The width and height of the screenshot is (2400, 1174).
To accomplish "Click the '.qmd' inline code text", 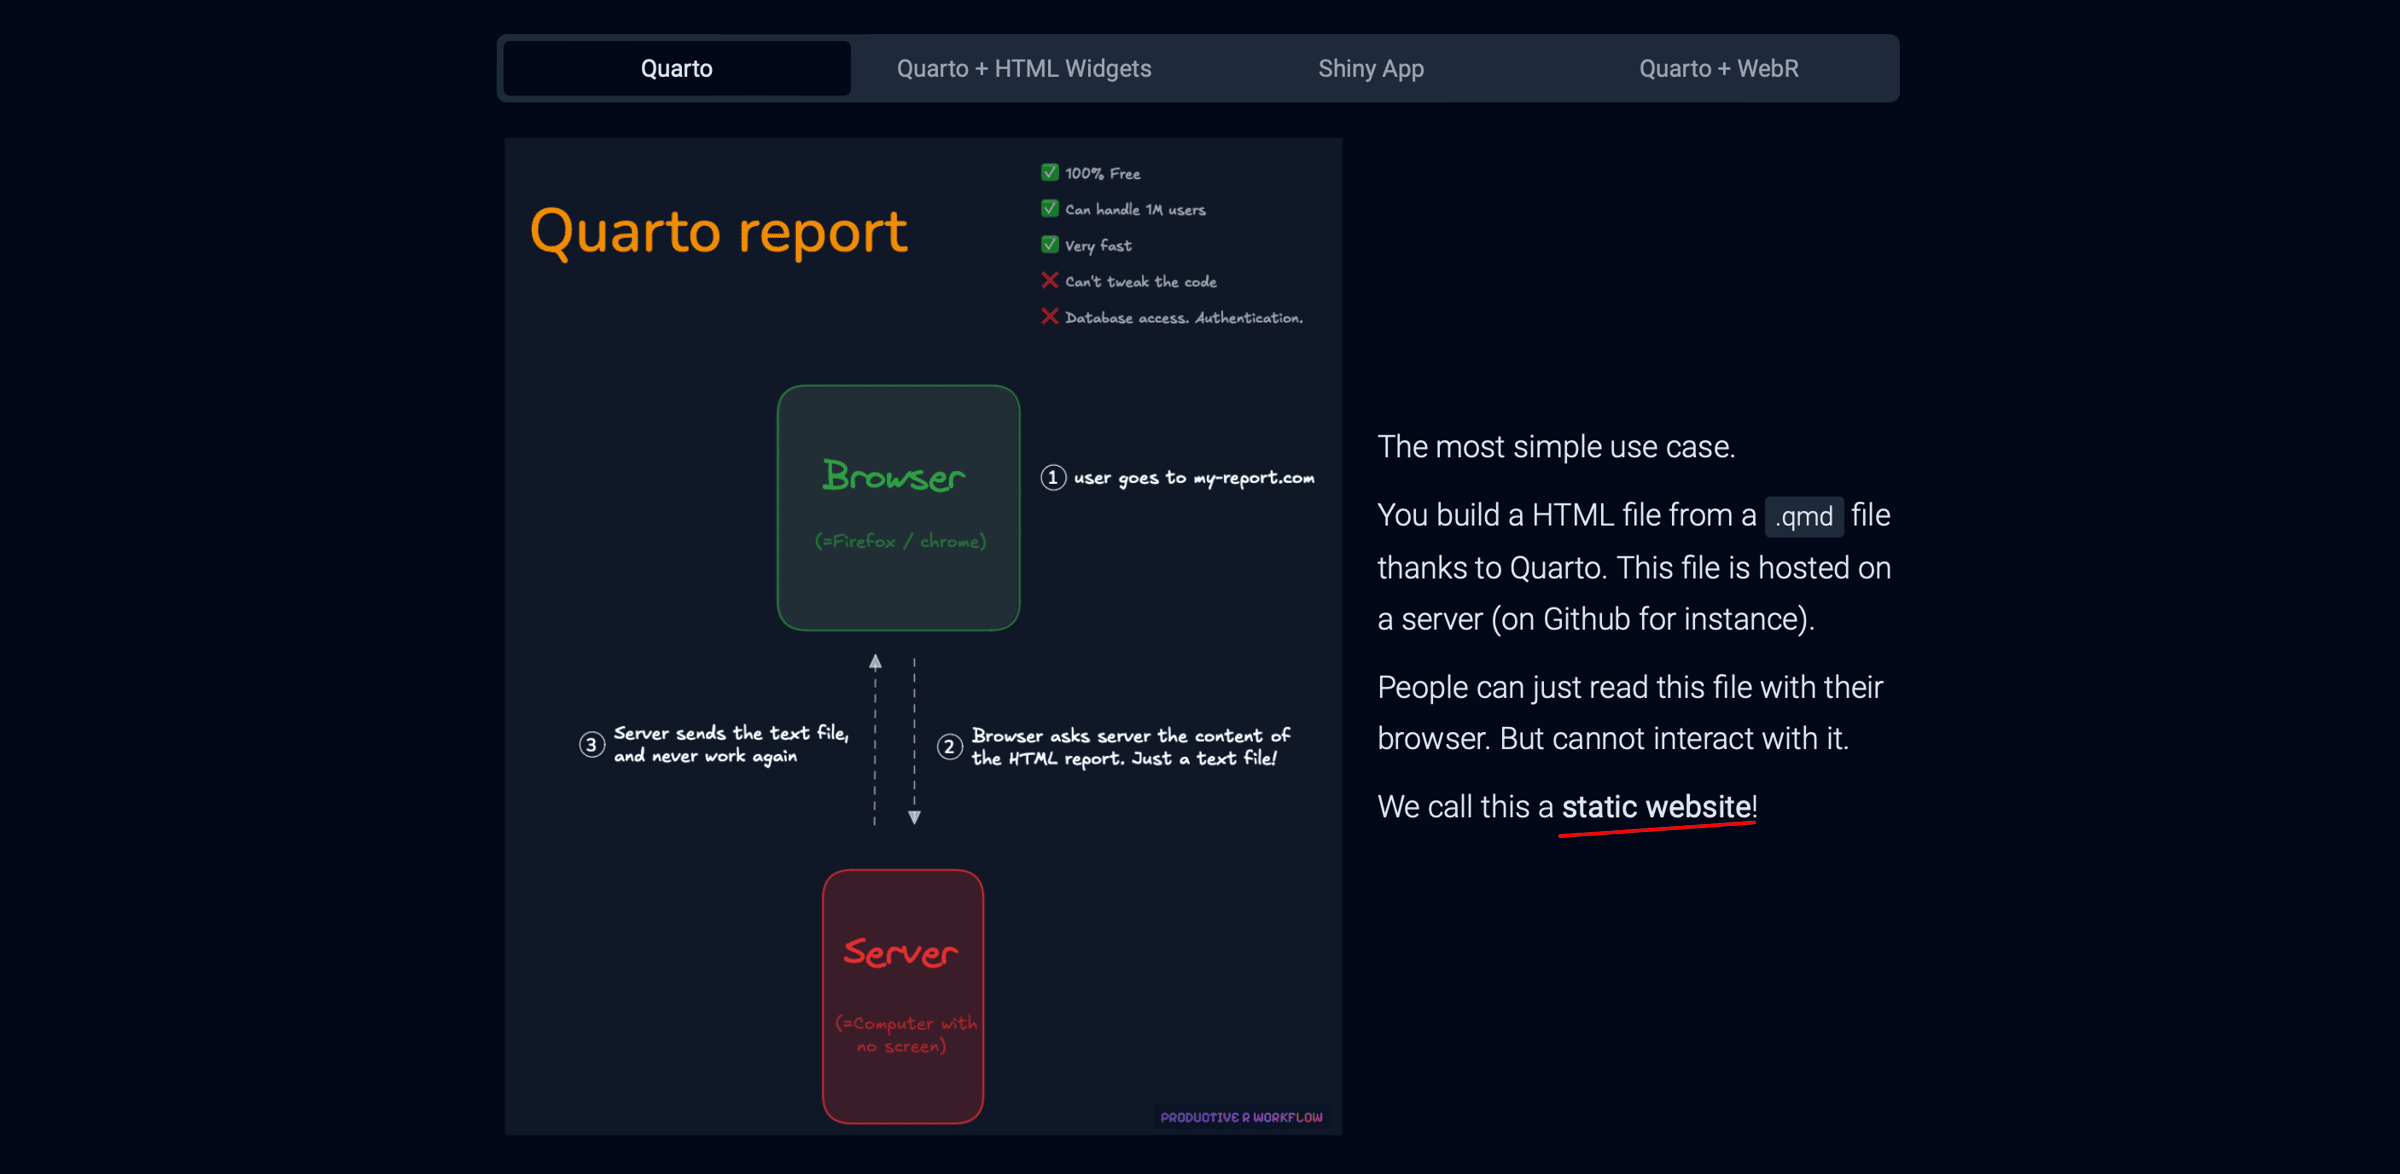I will pos(1804,517).
